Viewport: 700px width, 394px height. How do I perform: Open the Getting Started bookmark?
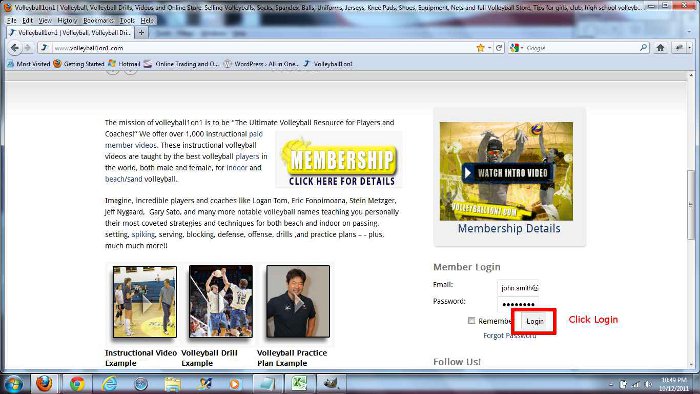click(79, 64)
